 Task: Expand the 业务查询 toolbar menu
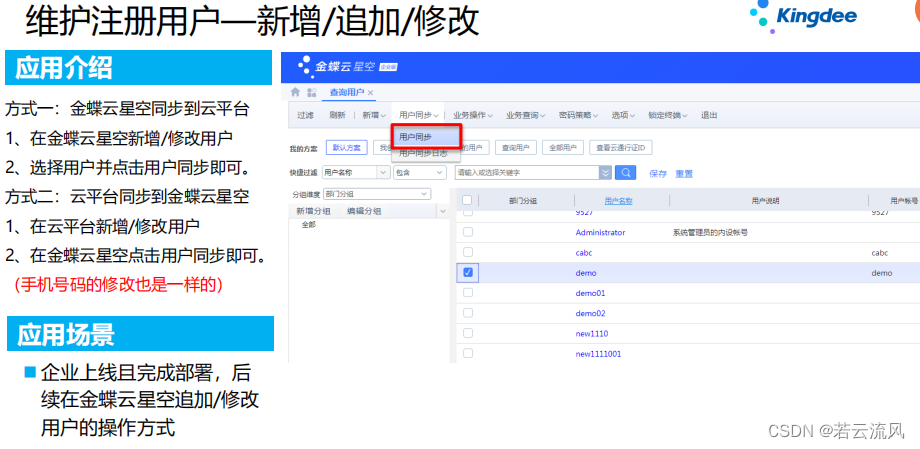coord(526,116)
